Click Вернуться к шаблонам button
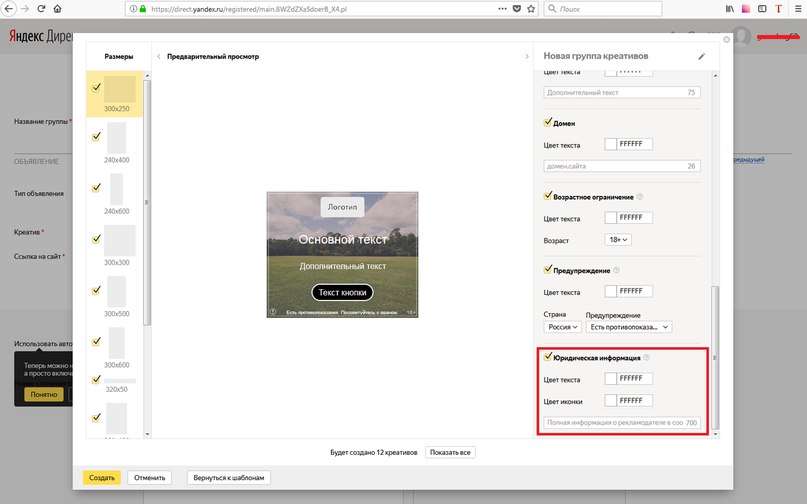Image resolution: width=807 pixels, height=504 pixels. tap(229, 478)
